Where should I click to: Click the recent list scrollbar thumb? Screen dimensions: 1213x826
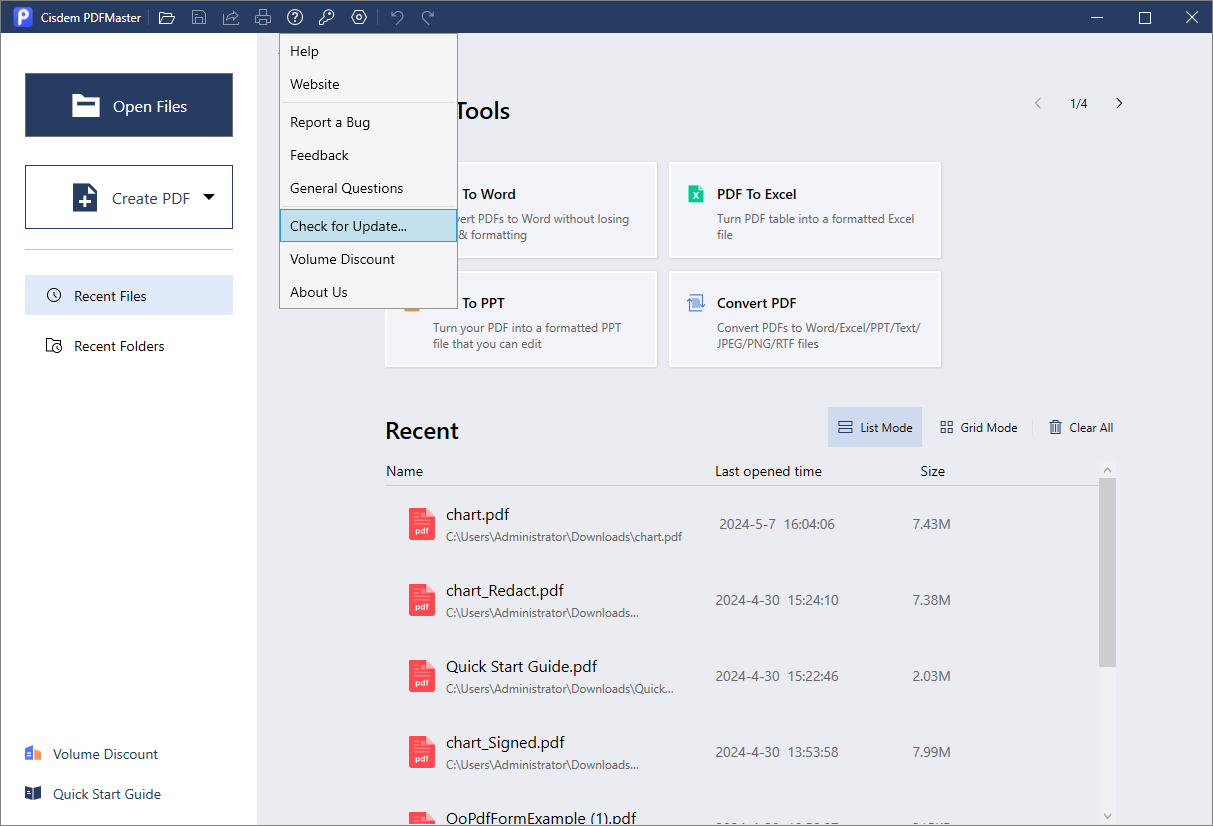coord(1107,572)
